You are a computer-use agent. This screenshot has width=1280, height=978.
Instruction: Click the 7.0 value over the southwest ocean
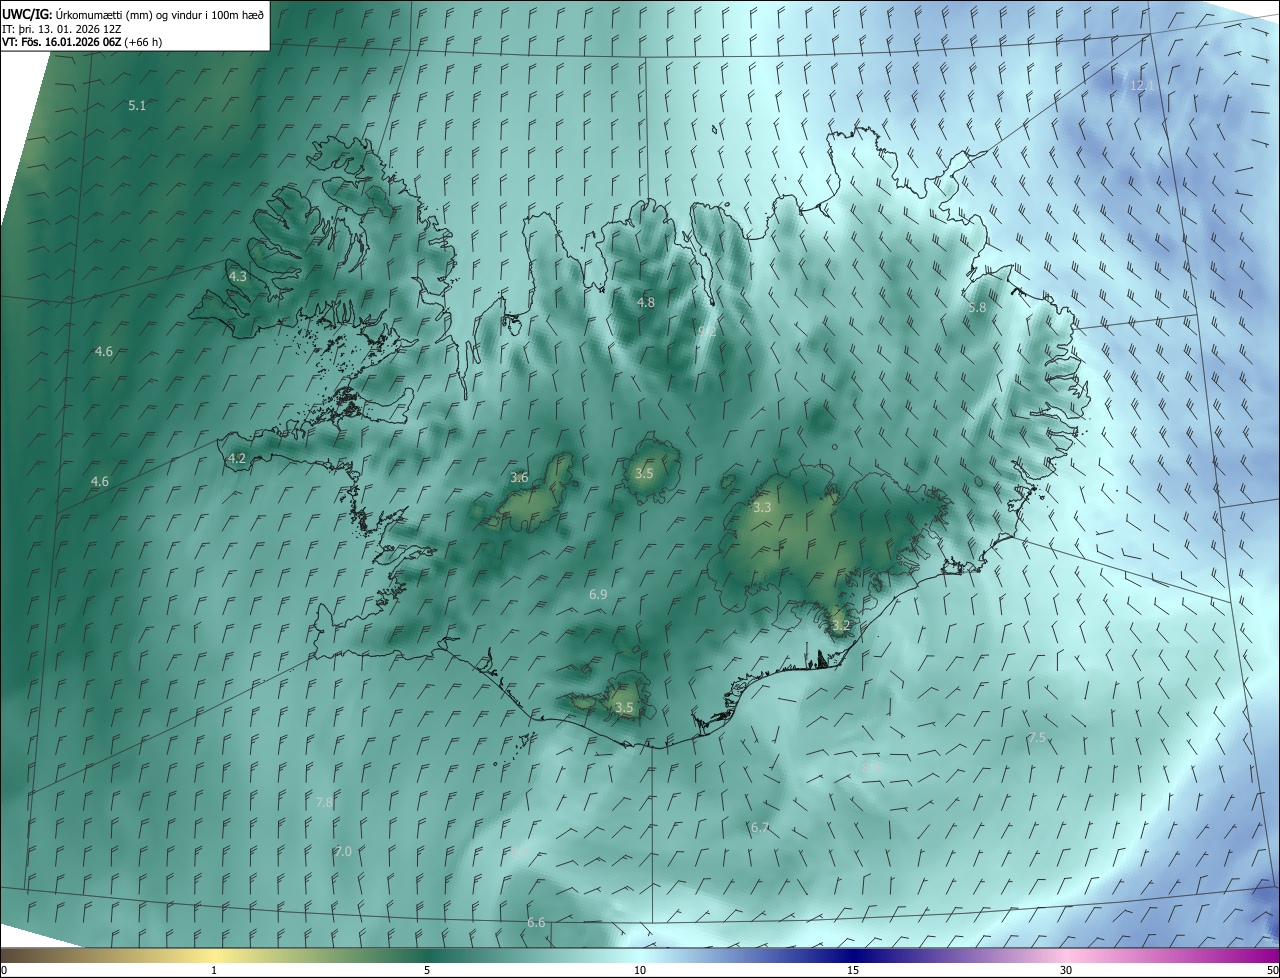pyautogui.click(x=343, y=851)
